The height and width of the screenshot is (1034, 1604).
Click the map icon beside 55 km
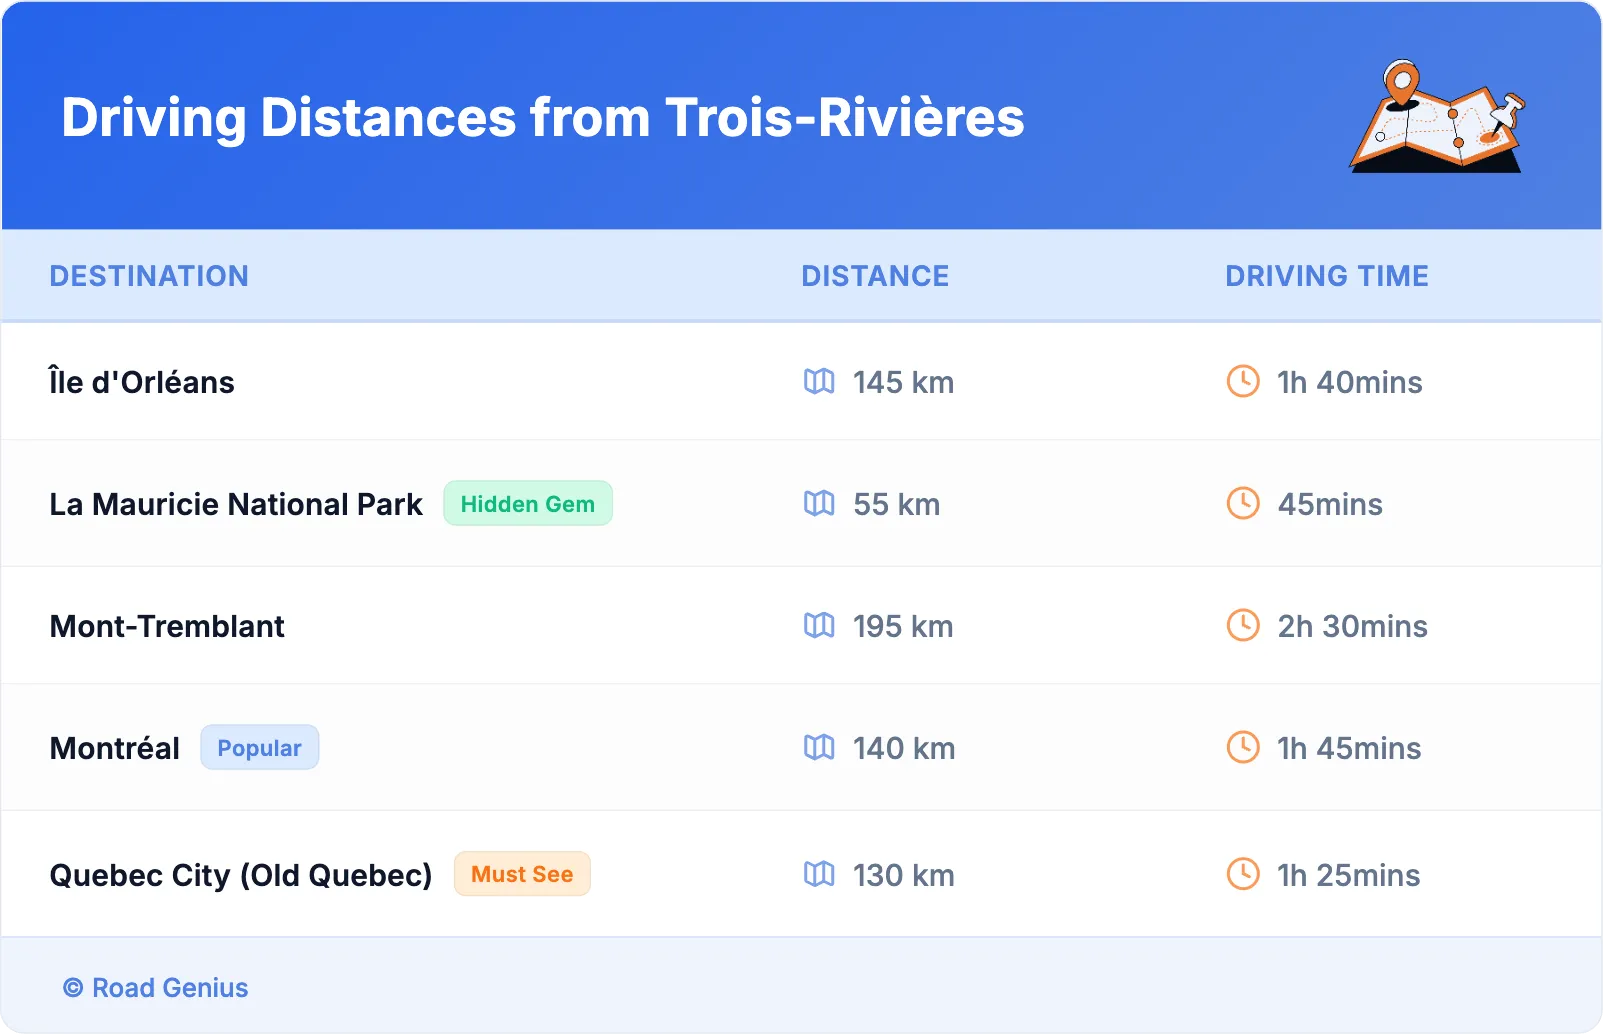[819, 503]
